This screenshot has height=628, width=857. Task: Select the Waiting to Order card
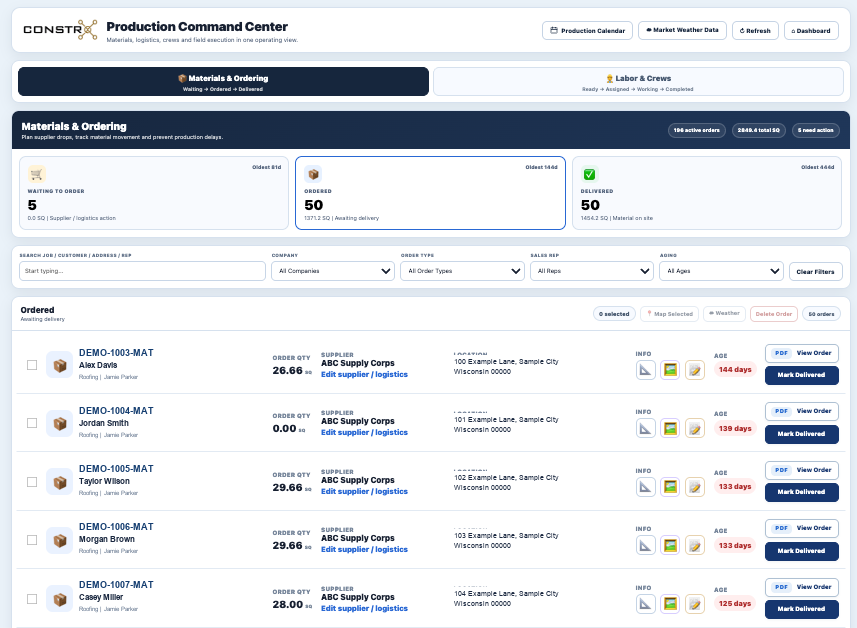[154, 193]
